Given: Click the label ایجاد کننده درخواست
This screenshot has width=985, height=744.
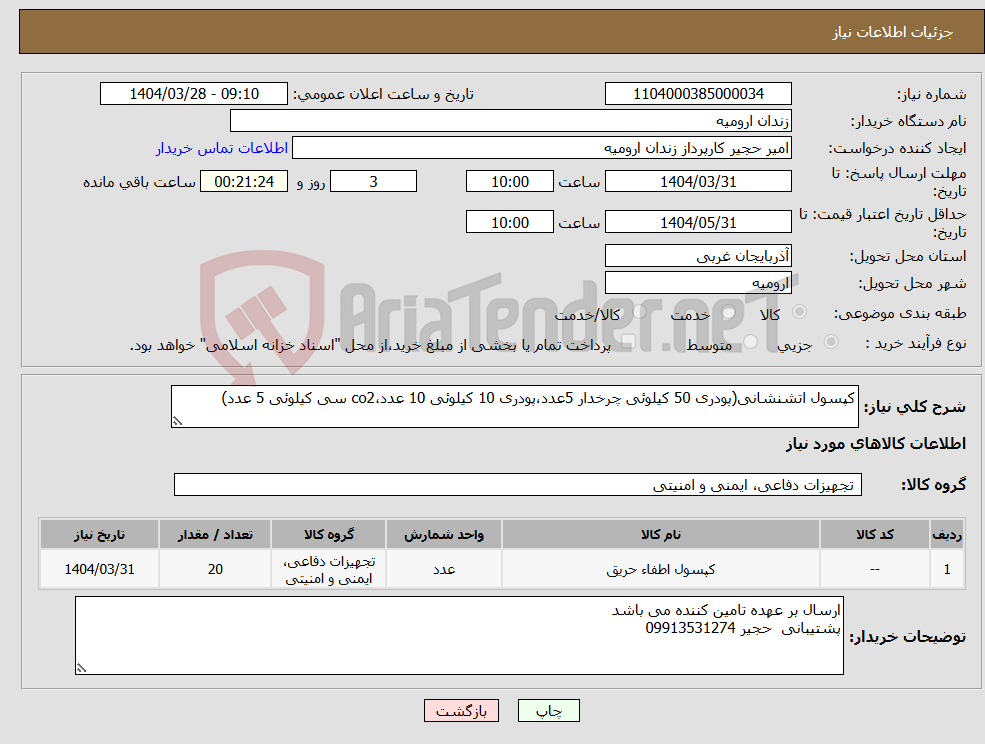Looking at the screenshot, I should pyautogui.click(x=897, y=149).
